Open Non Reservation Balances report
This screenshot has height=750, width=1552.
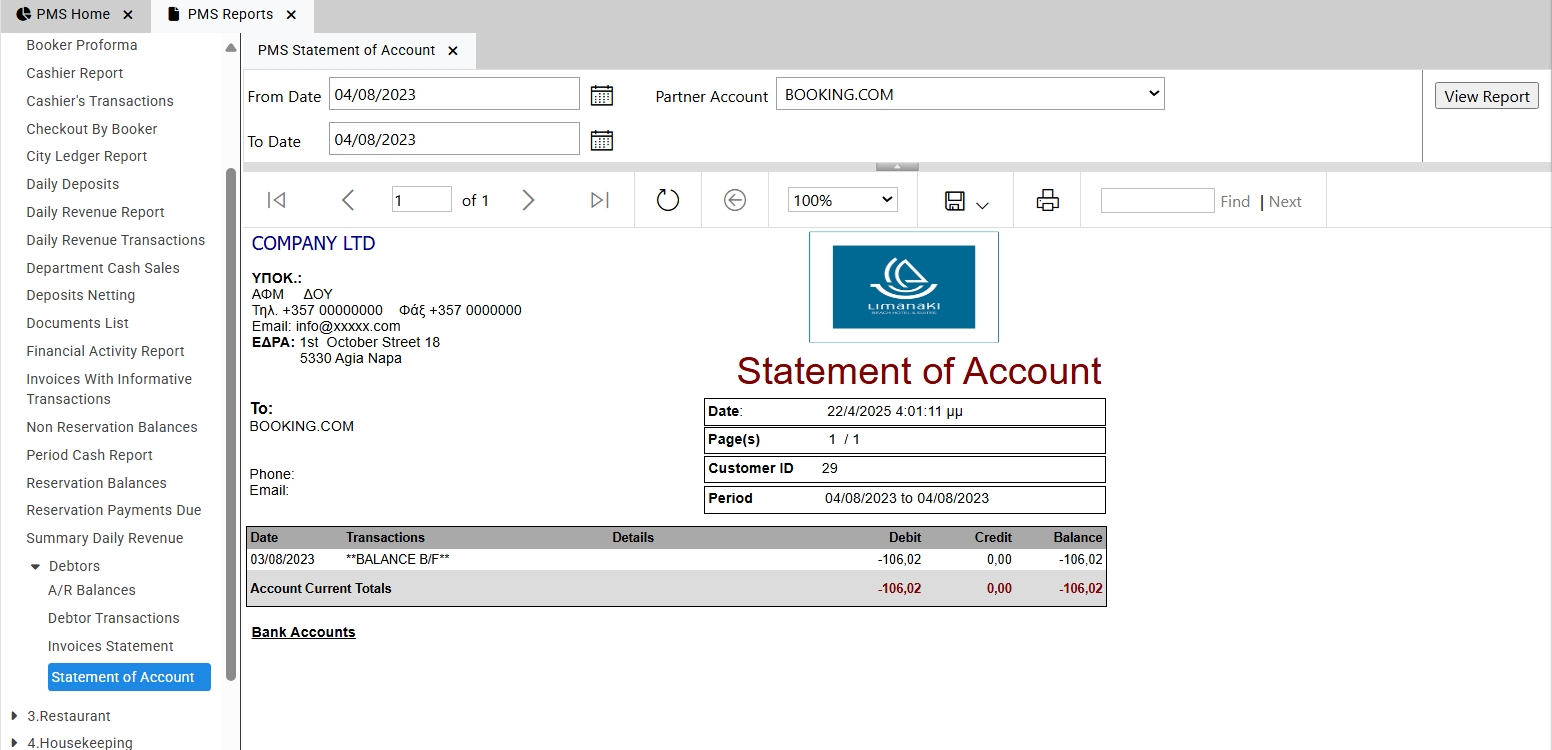[112, 427]
